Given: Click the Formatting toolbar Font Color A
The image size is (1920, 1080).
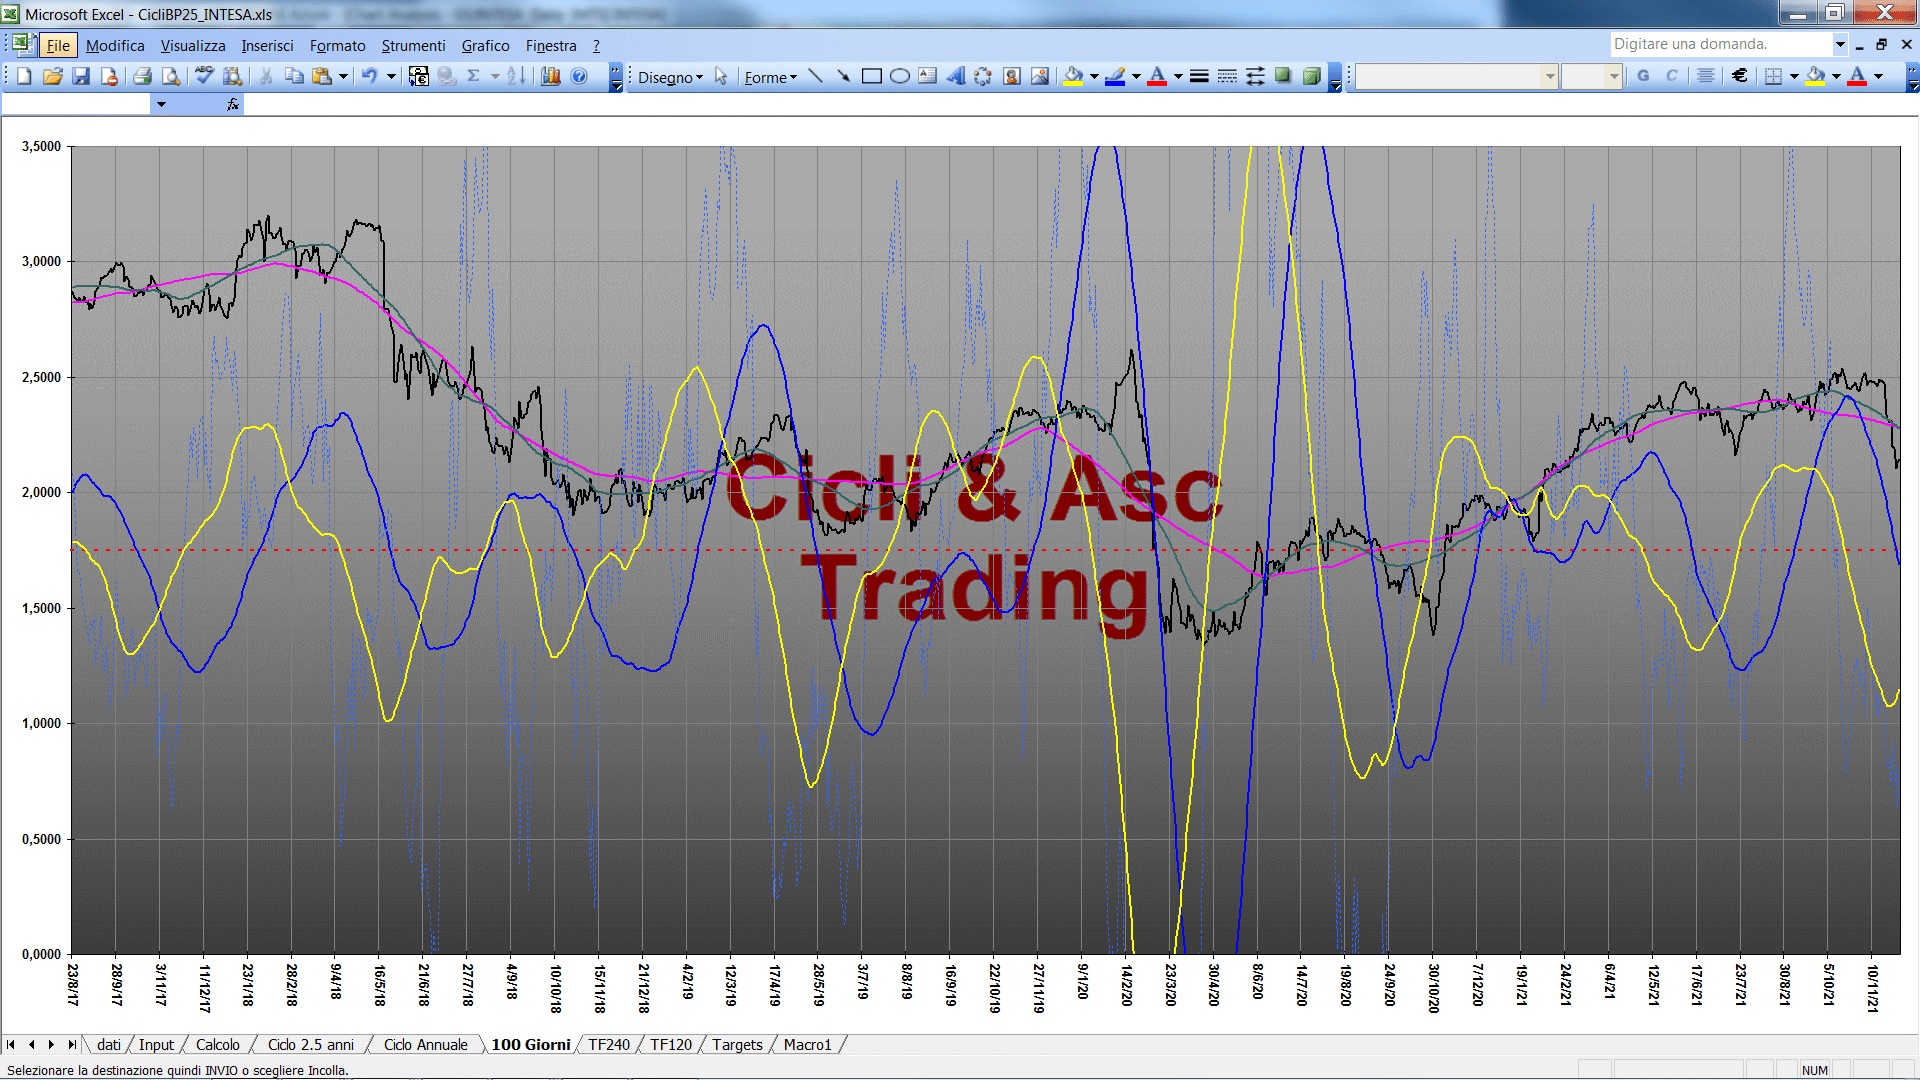Looking at the screenshot, I should click(x=1857, y=76).
